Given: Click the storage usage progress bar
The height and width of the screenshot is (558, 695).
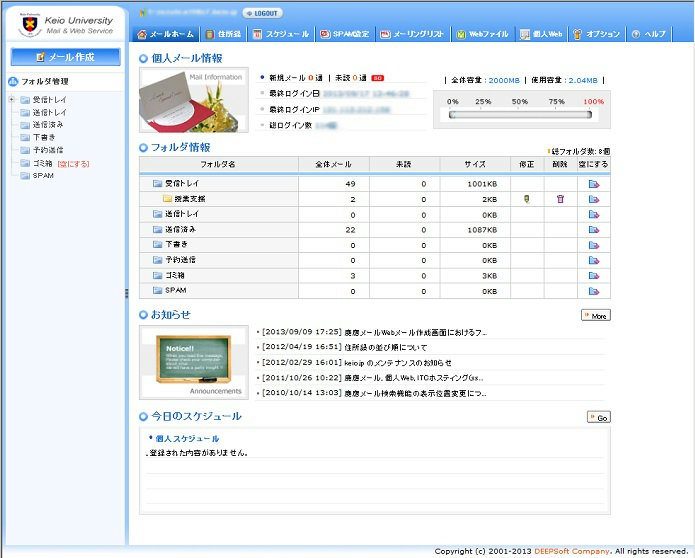Looking at the screenshot, I should pos(518,115).
